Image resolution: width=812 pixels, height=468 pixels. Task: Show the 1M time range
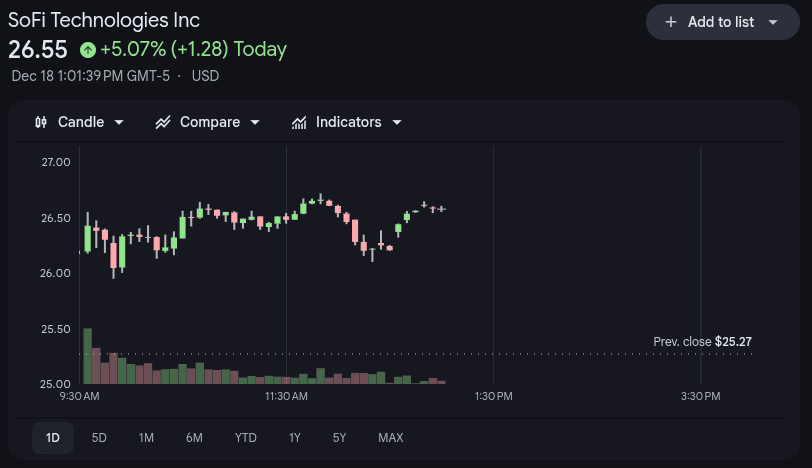point(146,437)
